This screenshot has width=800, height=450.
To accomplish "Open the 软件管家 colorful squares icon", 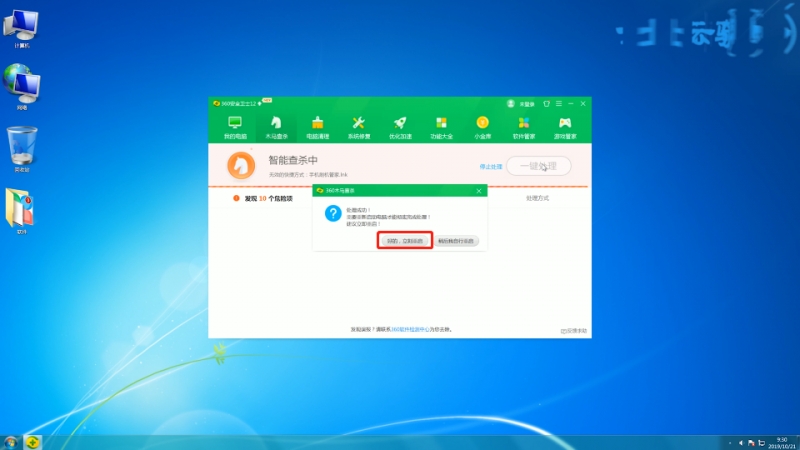I will (x=524, y=128).
